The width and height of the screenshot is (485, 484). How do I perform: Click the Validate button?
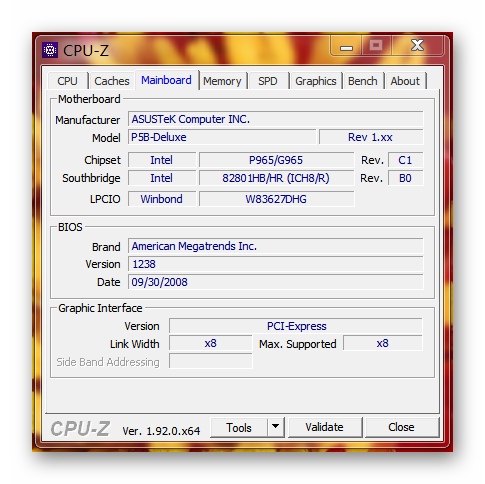tap(324, 427)
